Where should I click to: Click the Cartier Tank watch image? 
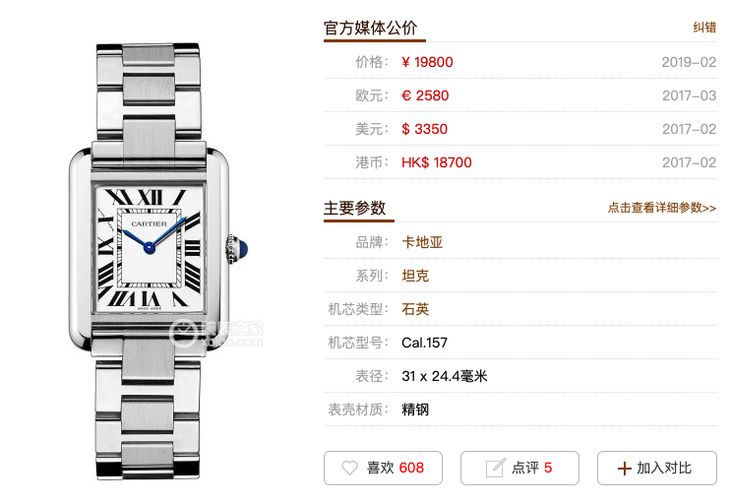point(156,261)
